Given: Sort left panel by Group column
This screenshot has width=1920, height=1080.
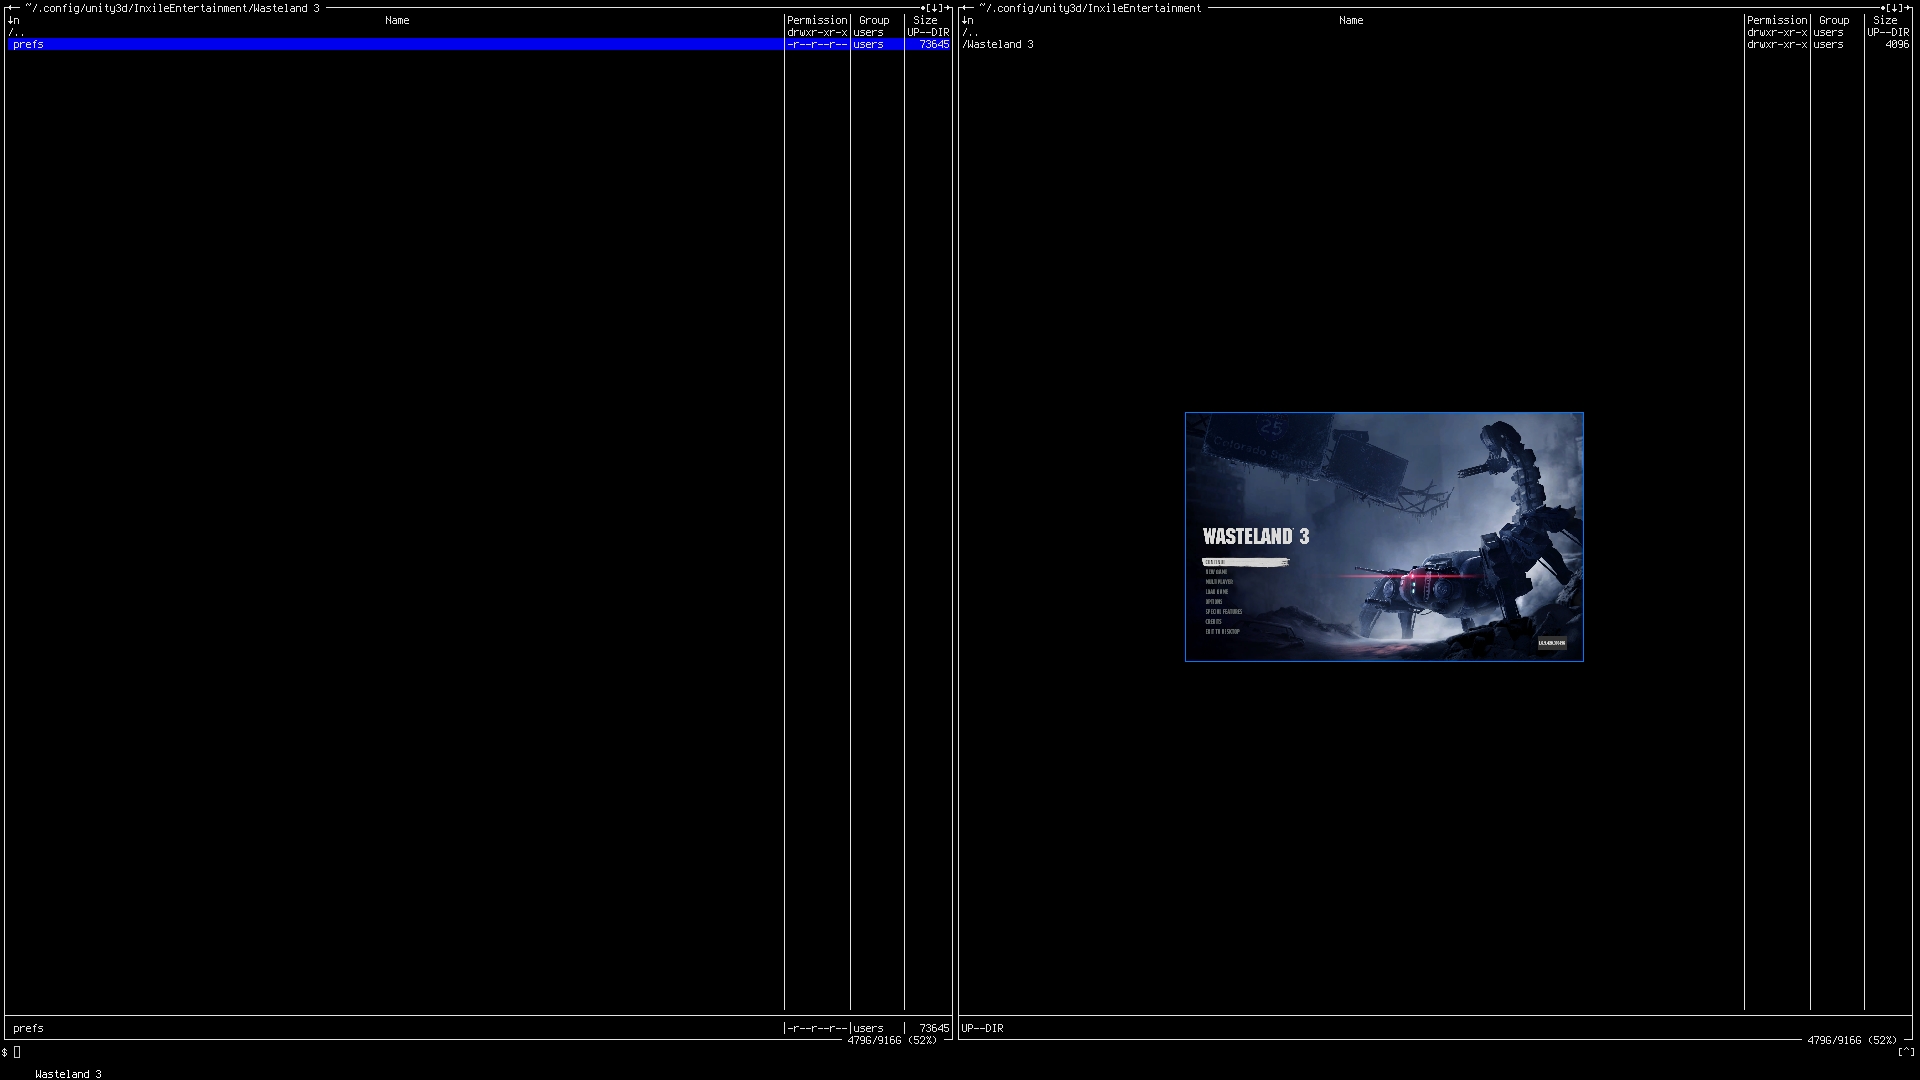Looking at the screenshot, I should (874, 20).
